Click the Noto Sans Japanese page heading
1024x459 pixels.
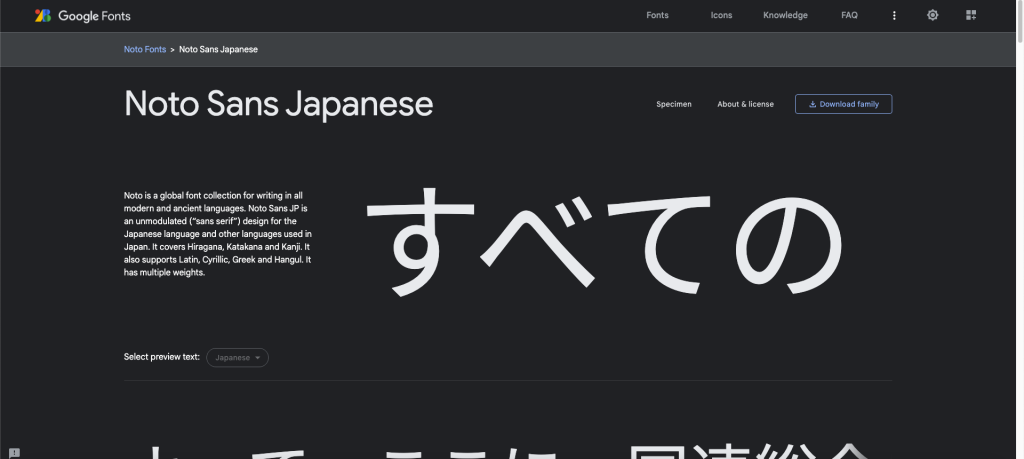coord(279,104)
